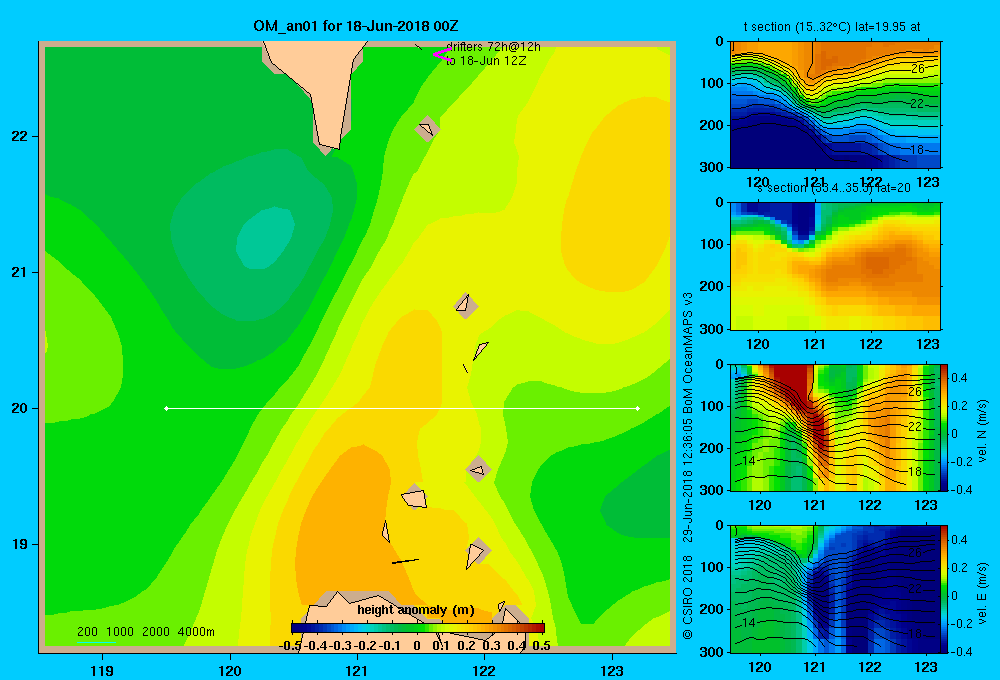
Task: Select longitude label 122 below main map
Action: tap(484, 670)
